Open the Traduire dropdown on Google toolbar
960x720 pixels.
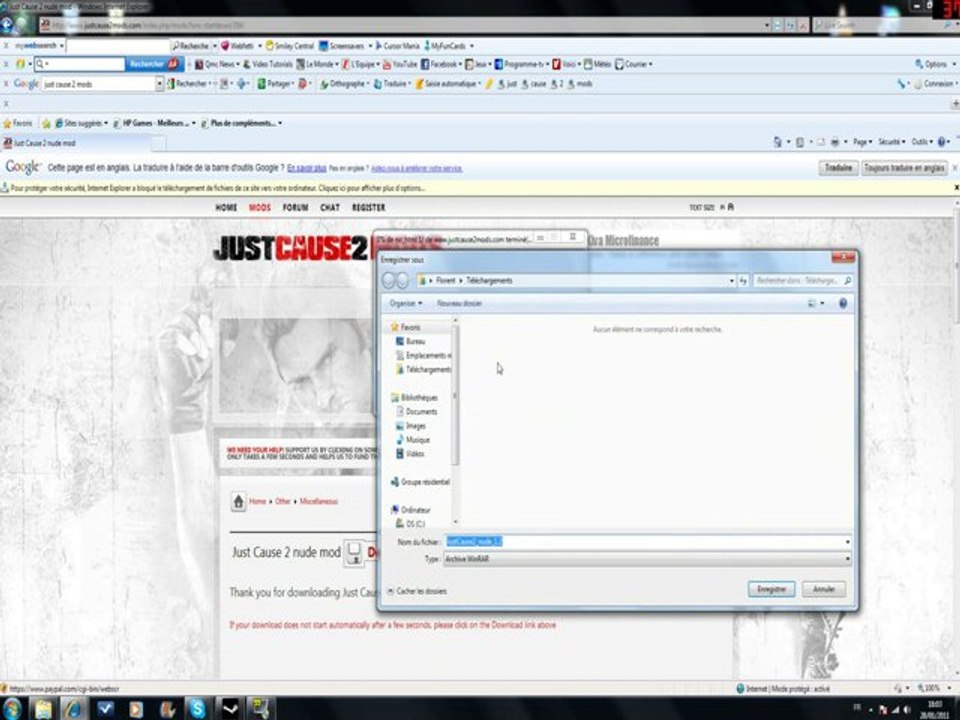392,84
